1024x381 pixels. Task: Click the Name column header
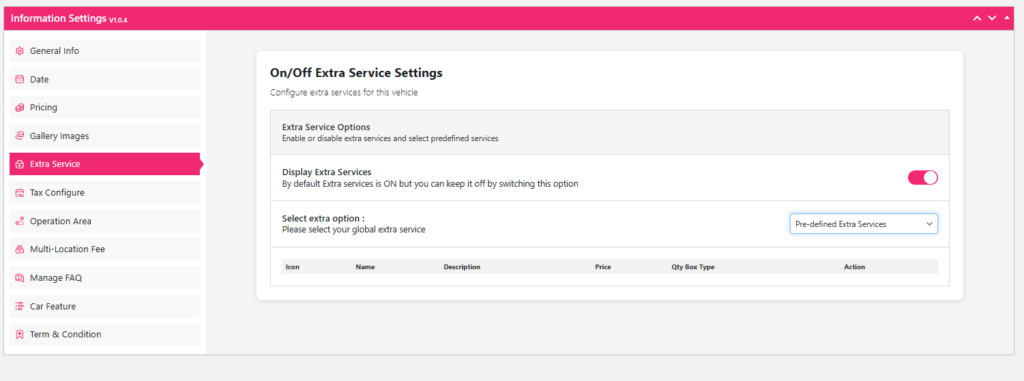pos(365,267)
